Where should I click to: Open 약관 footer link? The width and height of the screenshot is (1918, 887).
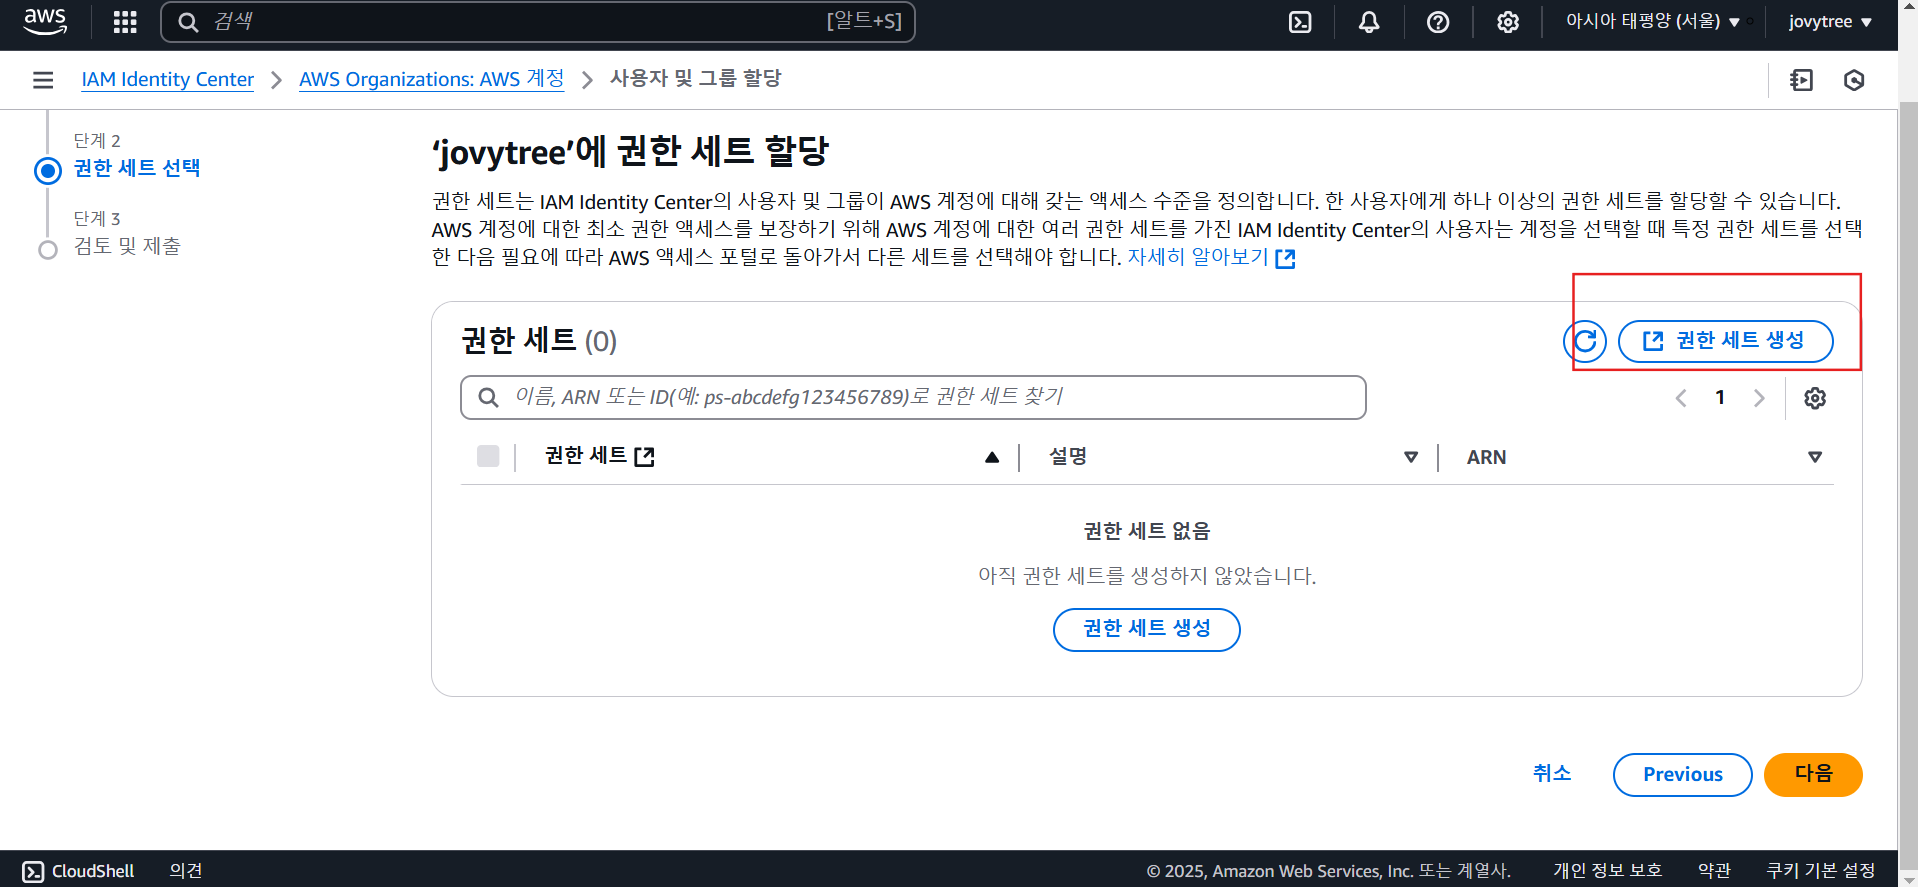[x=1714, y=871]
